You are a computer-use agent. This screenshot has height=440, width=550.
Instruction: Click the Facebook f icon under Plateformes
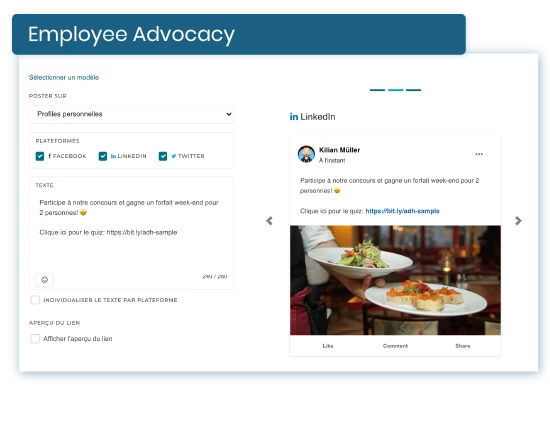click(49, 156)
